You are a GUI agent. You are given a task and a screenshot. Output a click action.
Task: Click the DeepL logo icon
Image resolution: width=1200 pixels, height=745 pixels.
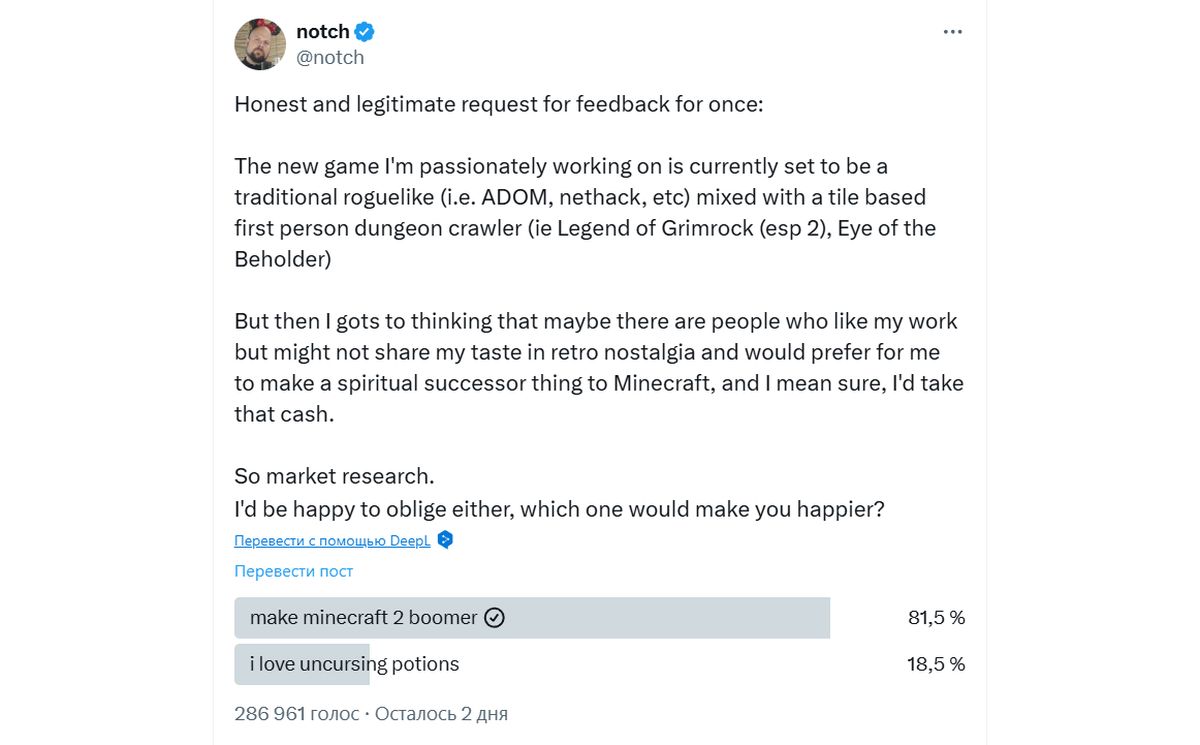coord(446,540)
